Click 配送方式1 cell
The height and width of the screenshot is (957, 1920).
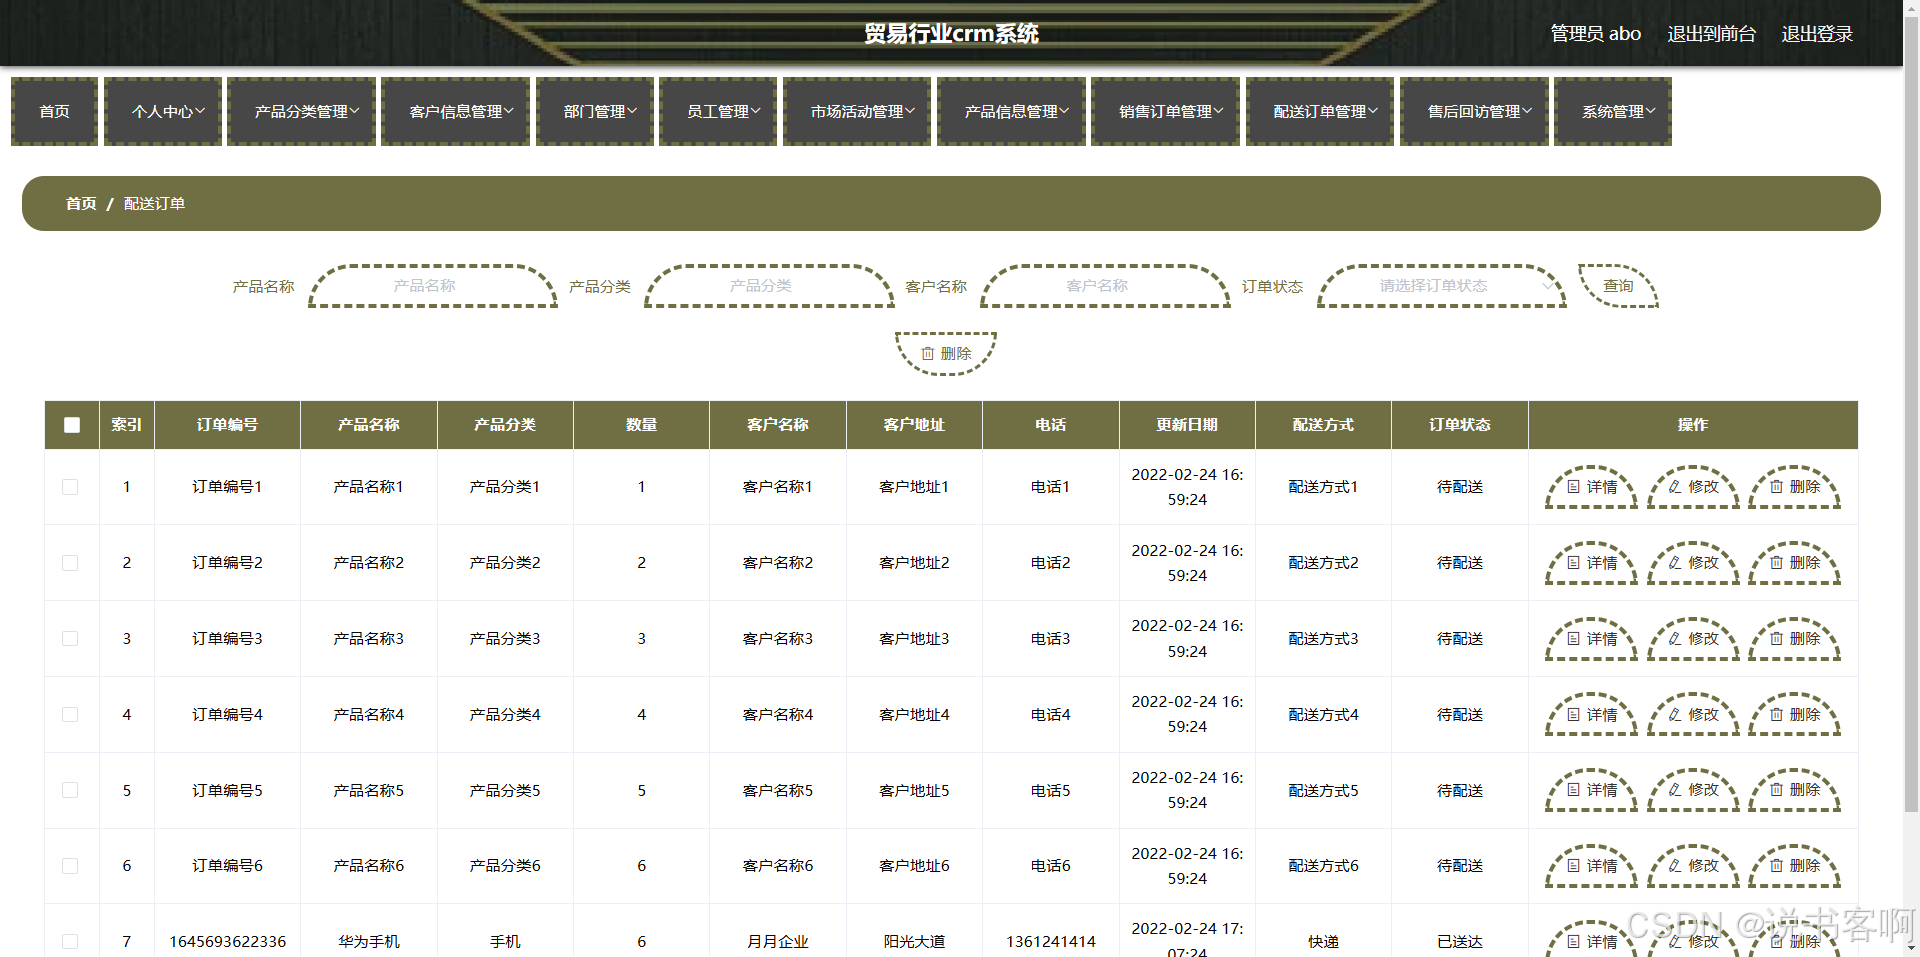[x=1323, y=487]
